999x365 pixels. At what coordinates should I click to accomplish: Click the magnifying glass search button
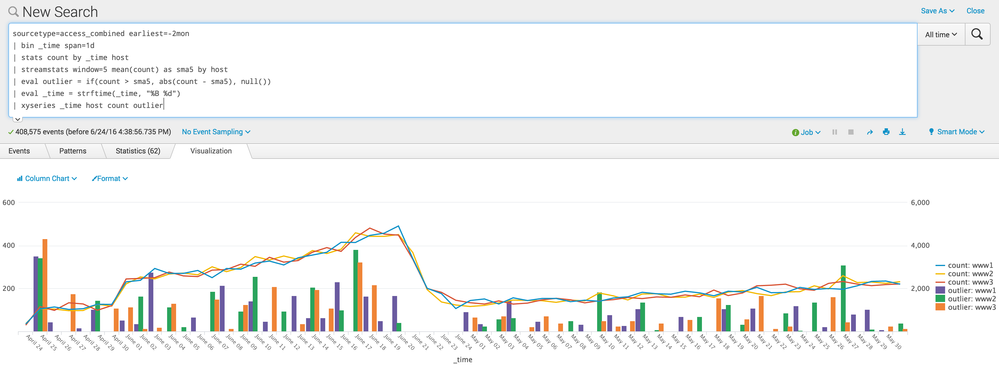977,35
